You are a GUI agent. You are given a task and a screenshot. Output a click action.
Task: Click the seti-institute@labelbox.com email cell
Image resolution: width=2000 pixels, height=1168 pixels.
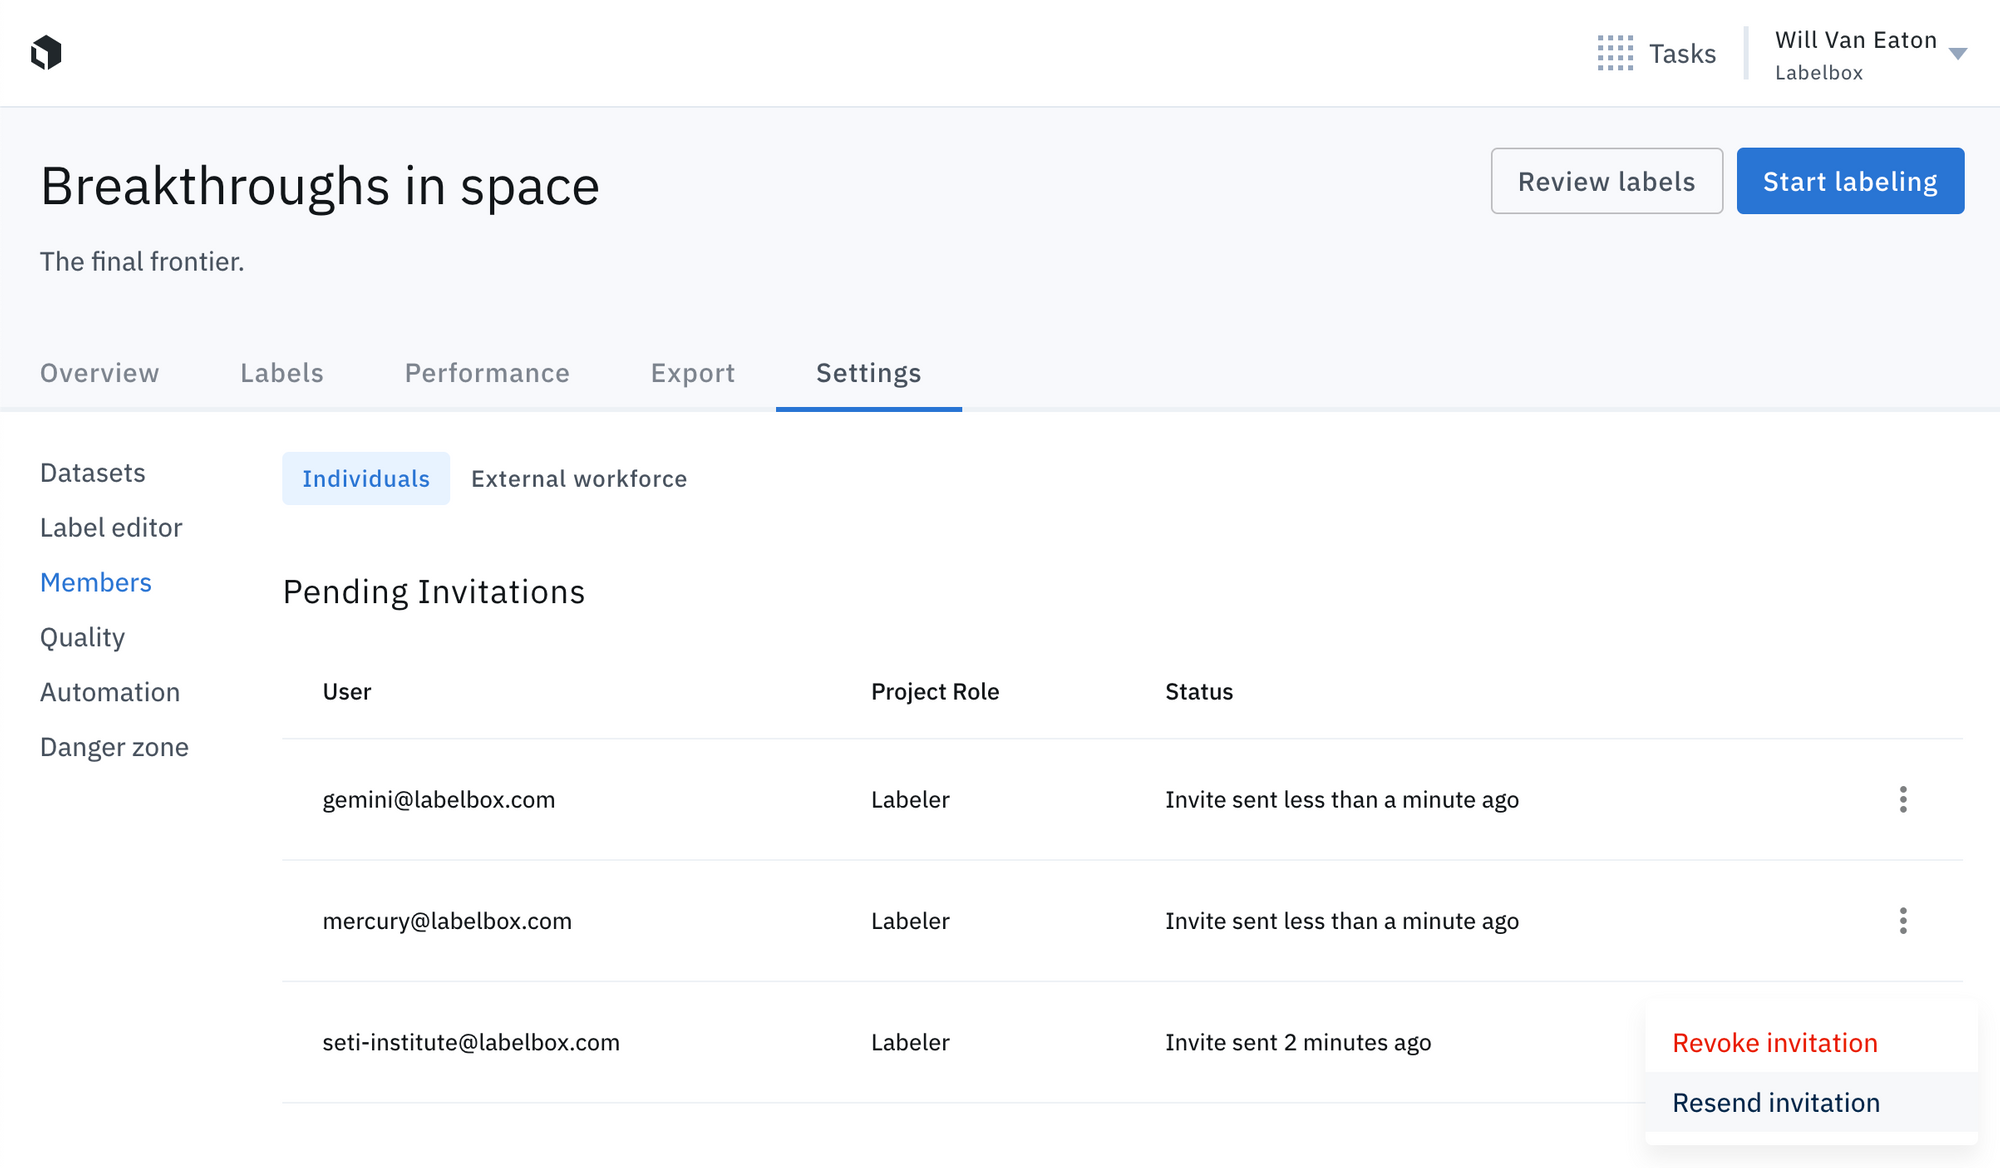(x=471, y=1042)
